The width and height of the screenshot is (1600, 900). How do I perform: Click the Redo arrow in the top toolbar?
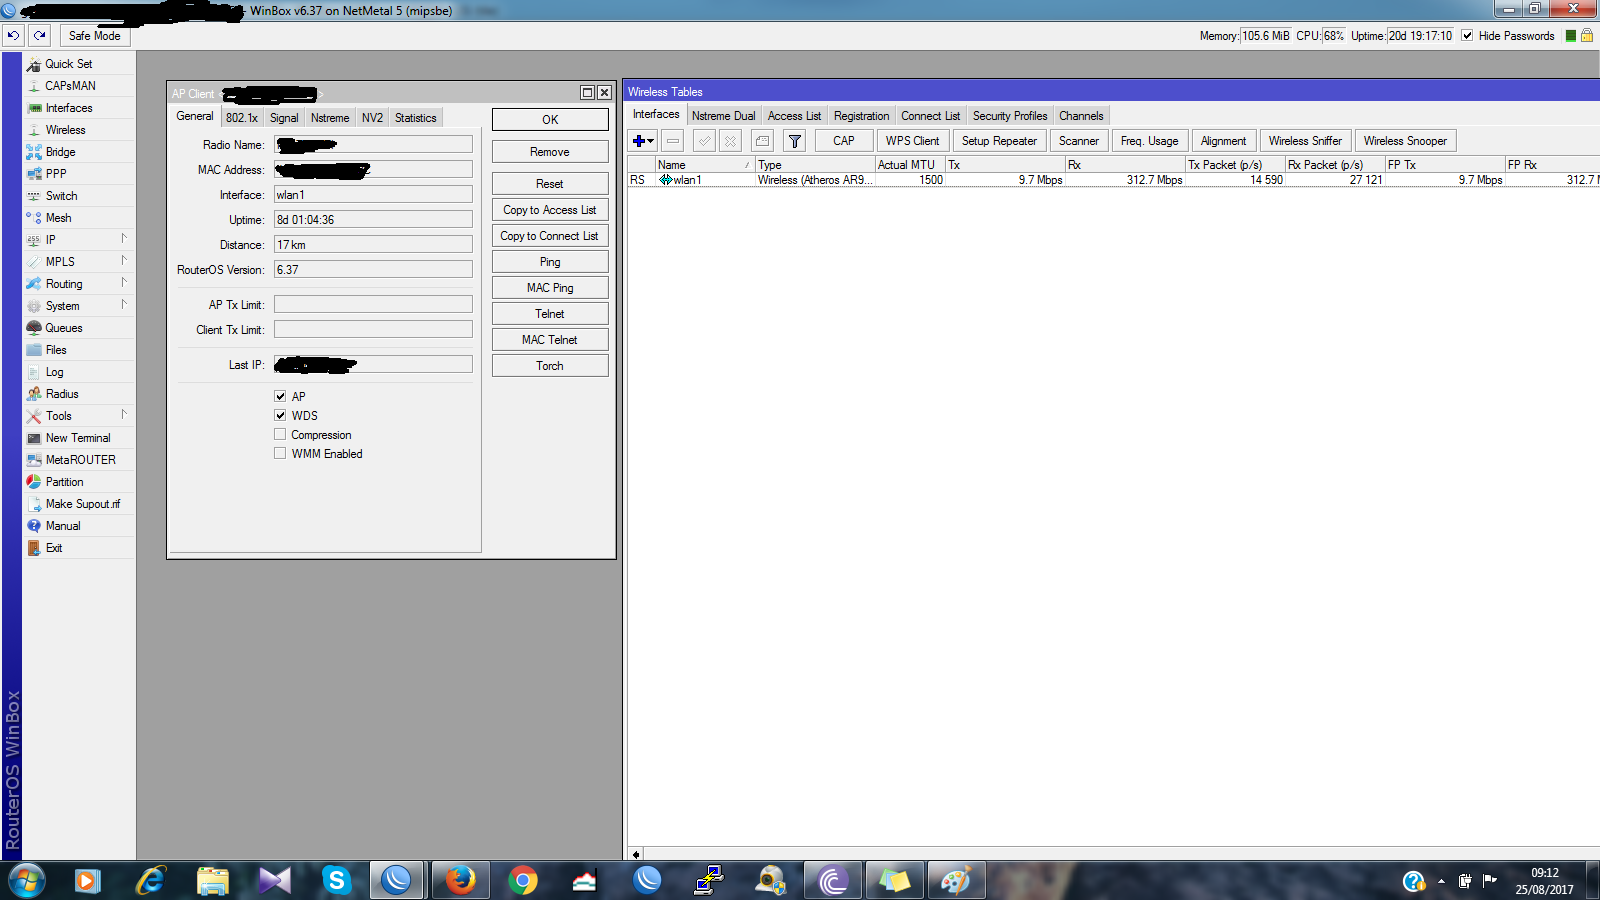[x=40, y=35]
